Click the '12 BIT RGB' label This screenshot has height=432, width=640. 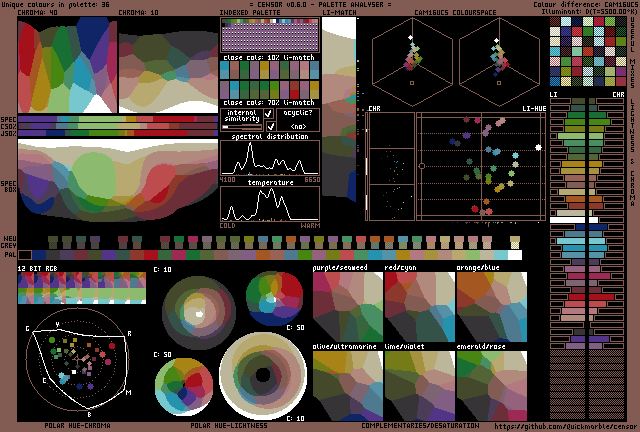coord(37,268)
